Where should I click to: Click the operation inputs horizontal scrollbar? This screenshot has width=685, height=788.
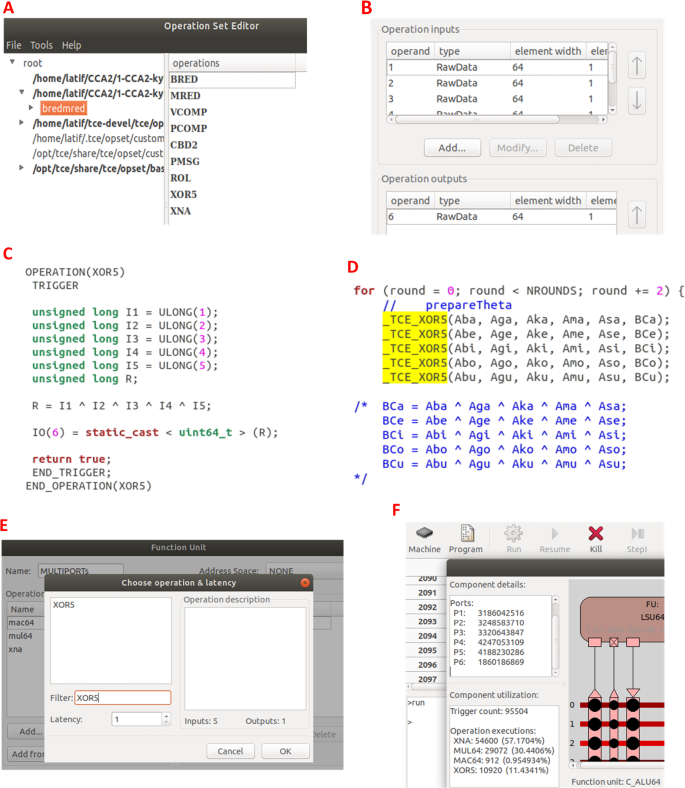[x=477, y=120]
